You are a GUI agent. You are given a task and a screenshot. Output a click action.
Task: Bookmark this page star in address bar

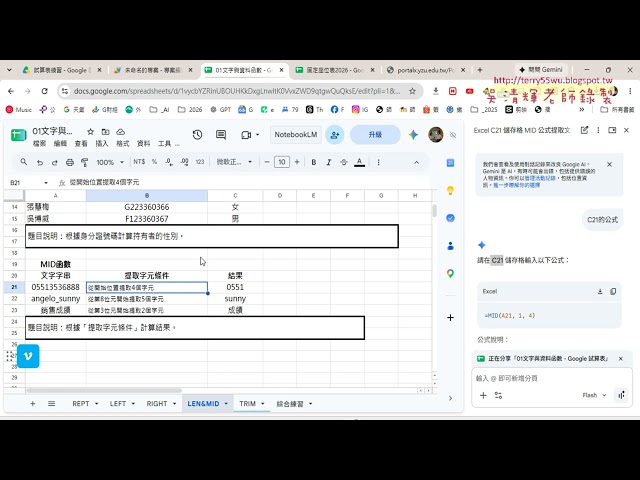(x=413, y=91)
